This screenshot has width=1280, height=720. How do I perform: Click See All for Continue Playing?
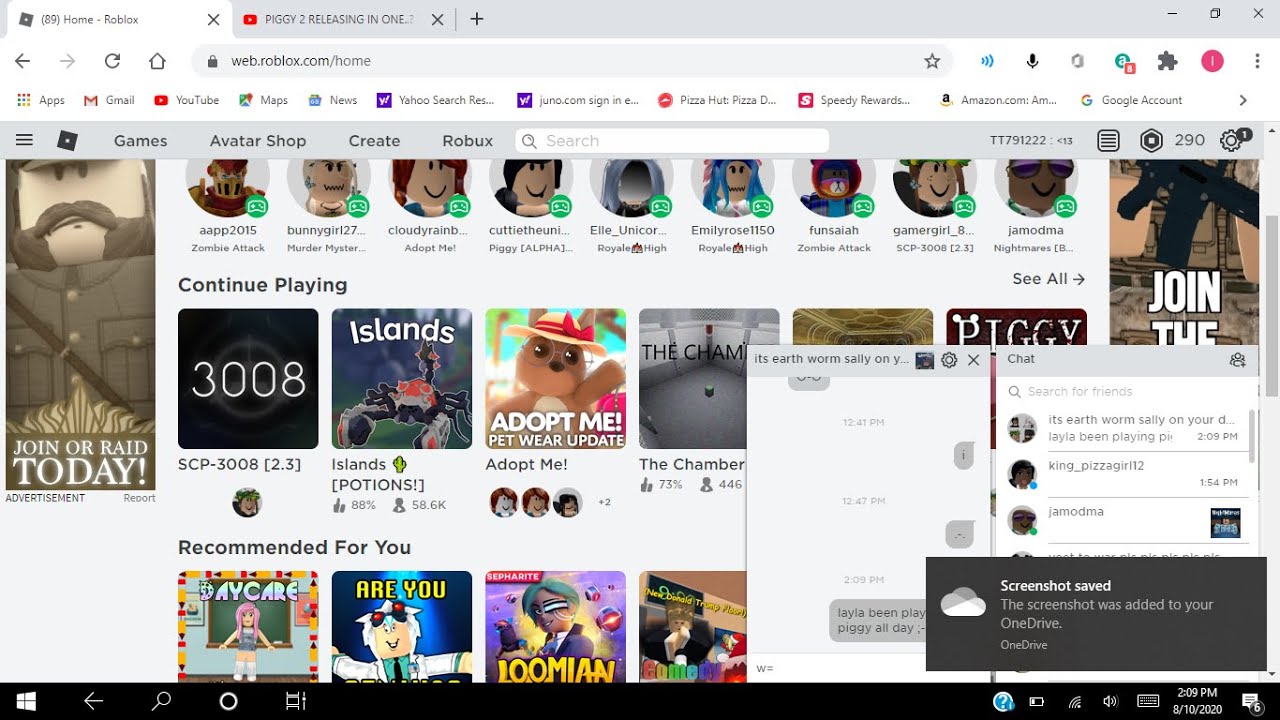coord(1048,279)
